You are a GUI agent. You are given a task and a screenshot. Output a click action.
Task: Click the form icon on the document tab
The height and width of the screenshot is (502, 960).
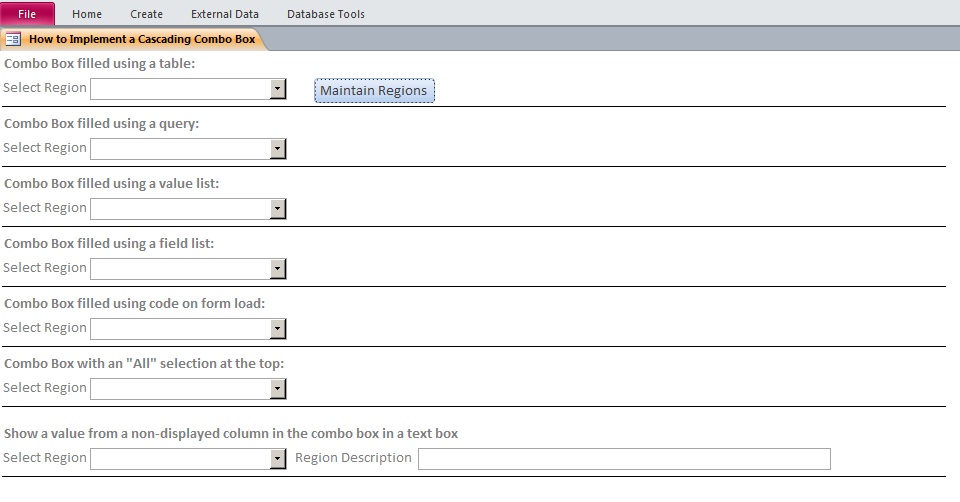pos(13,39)
